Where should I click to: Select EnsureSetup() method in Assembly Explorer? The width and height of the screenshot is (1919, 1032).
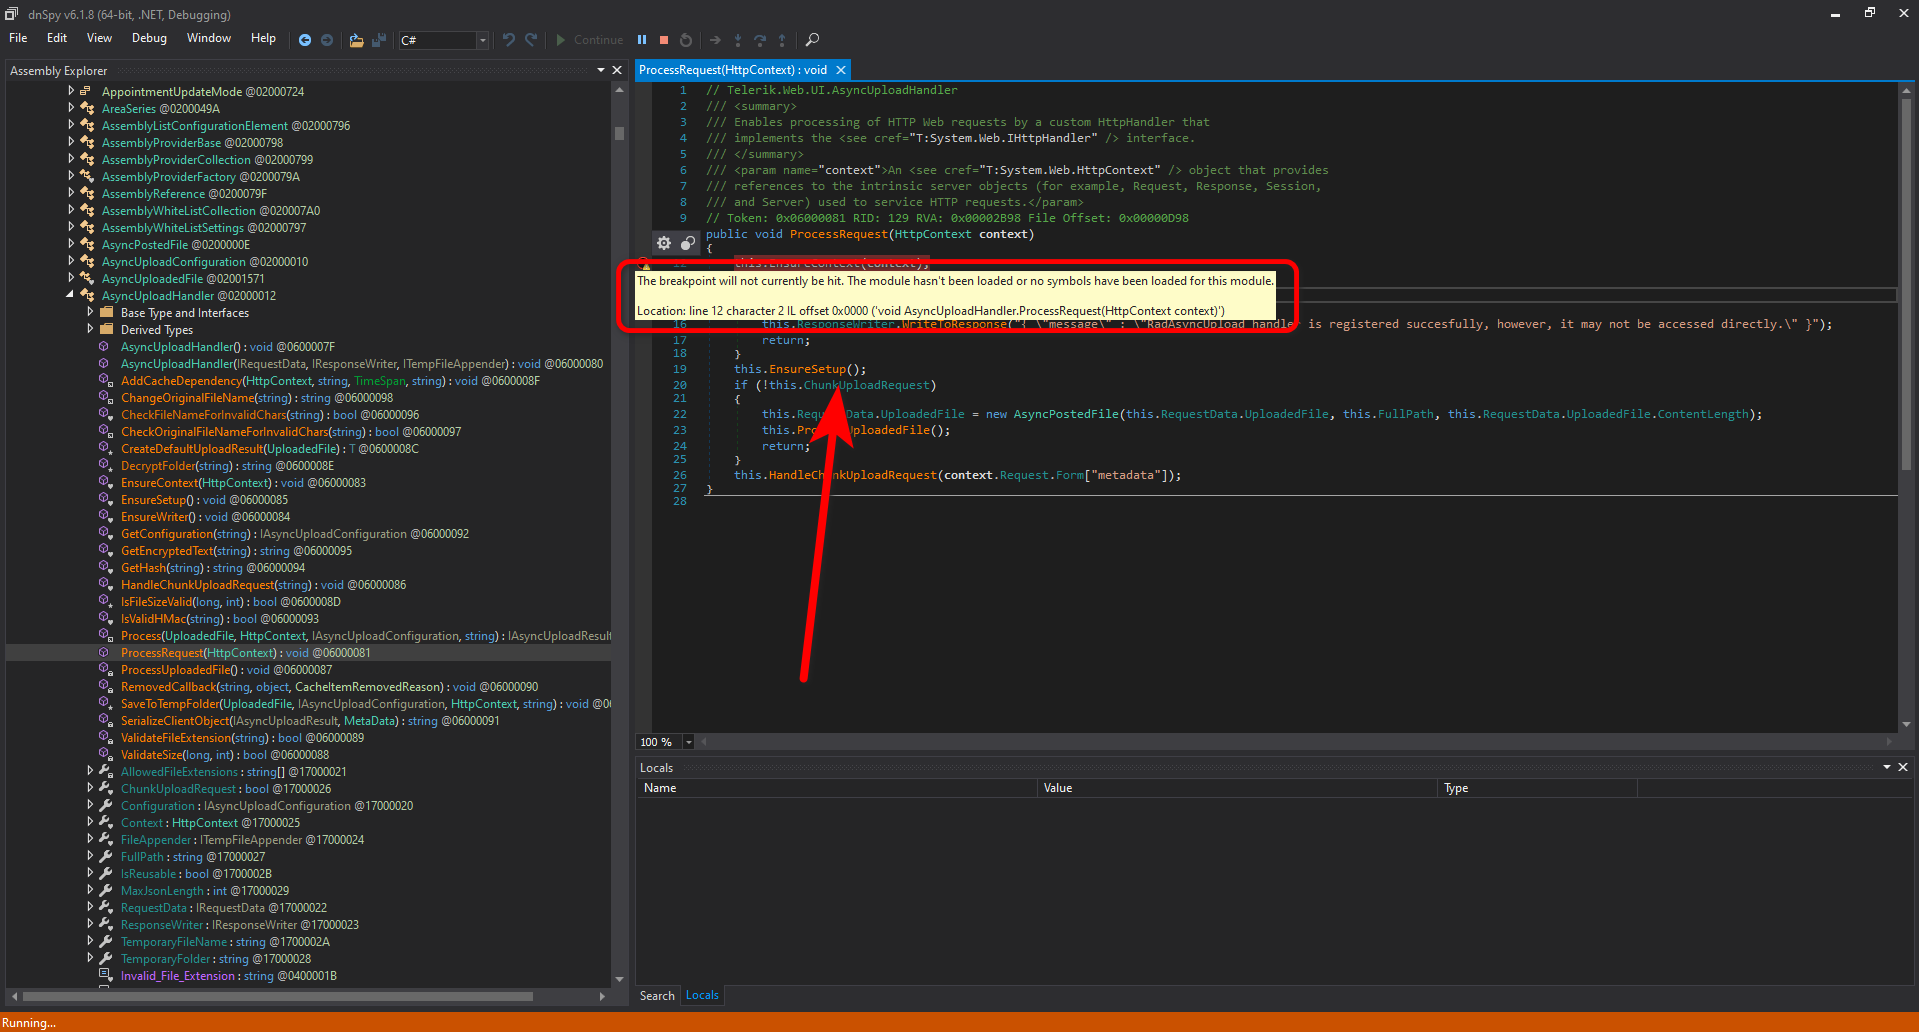pyautogui.click(x=155, y=500)
